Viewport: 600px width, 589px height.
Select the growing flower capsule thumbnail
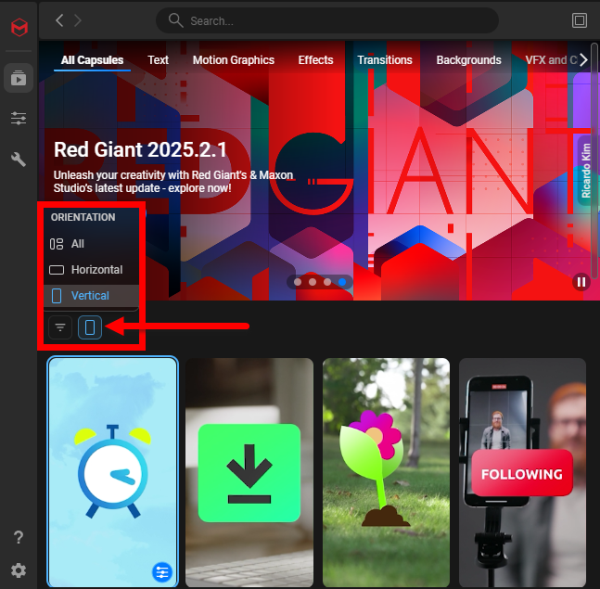(x=386, y=473)
